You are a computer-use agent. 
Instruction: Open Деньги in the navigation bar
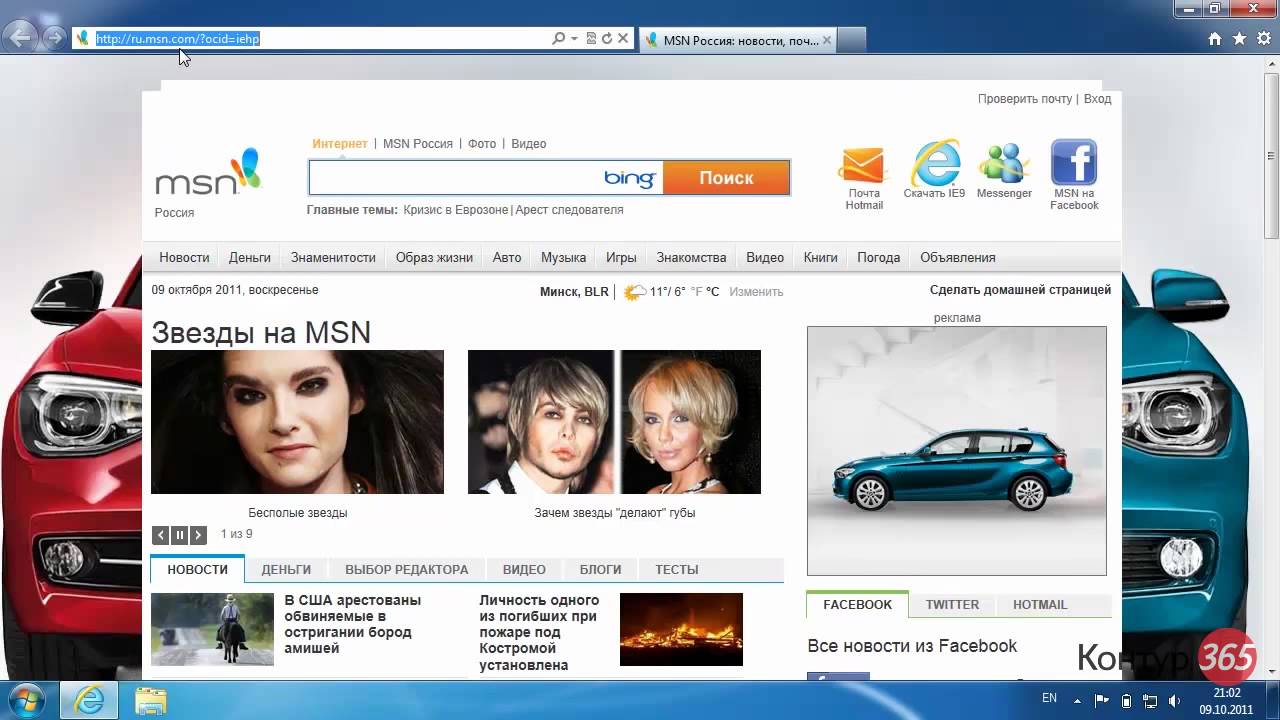click(250, 257)
